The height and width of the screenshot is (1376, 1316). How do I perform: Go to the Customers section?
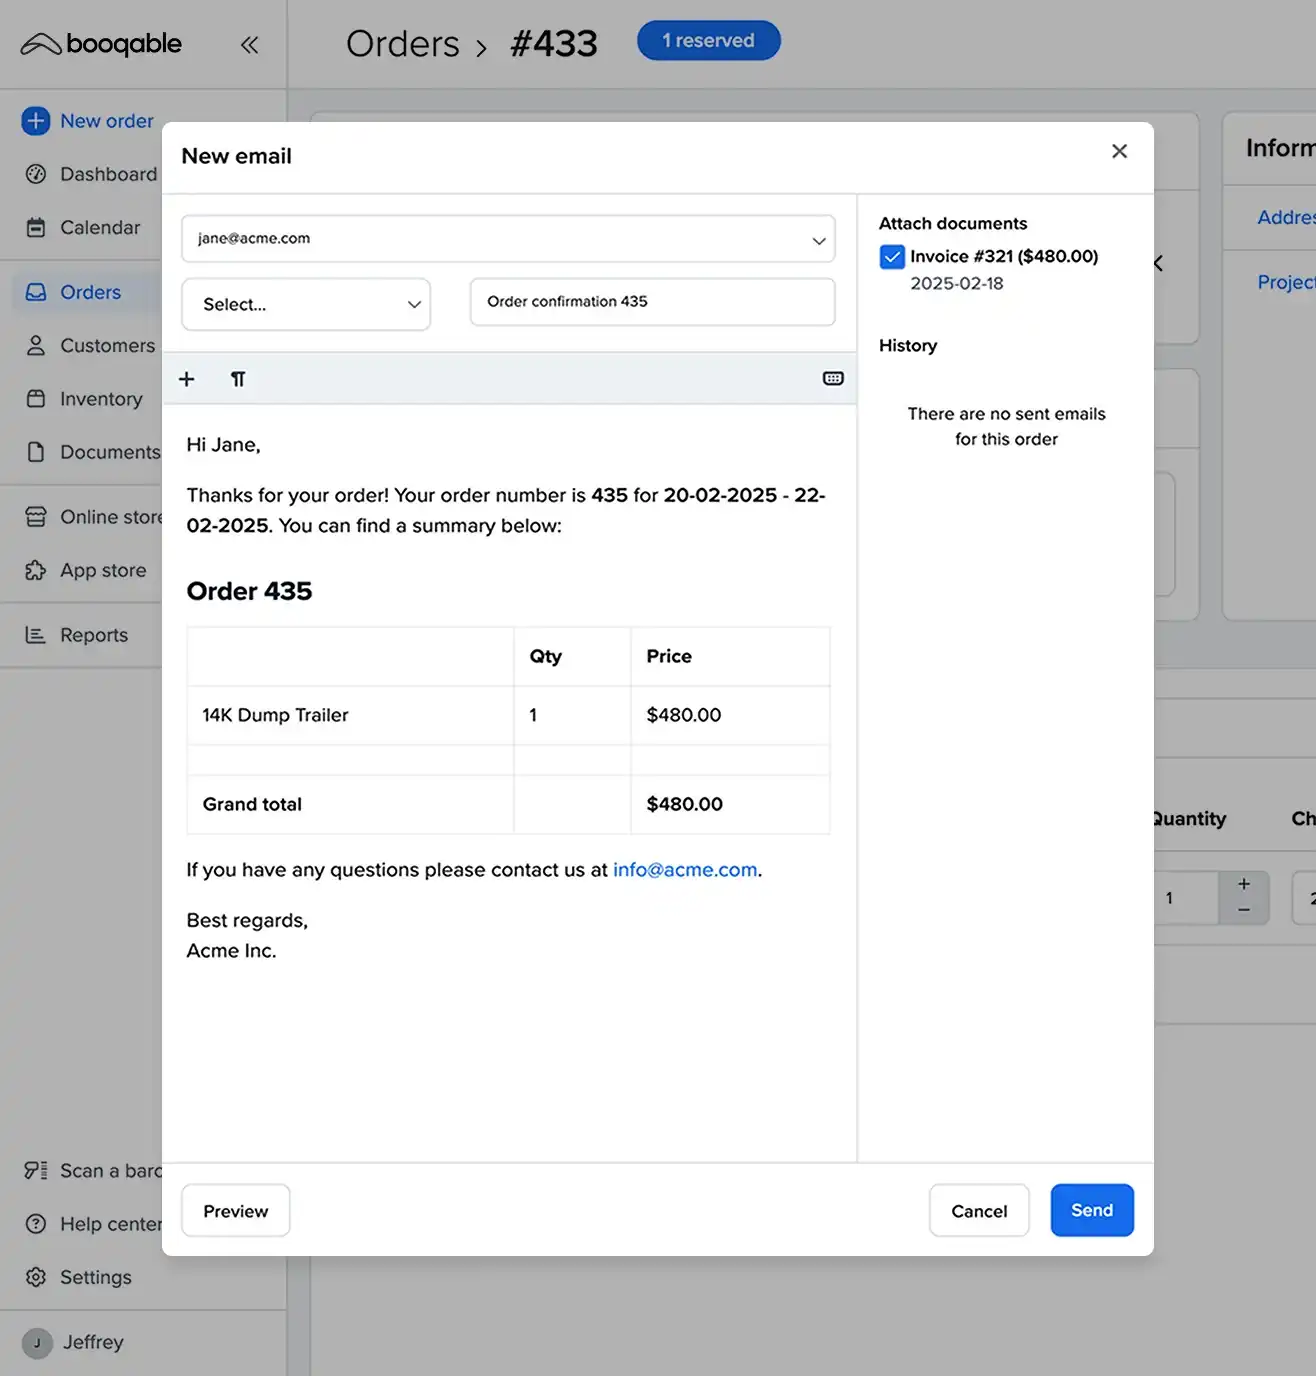click(36, 345)
